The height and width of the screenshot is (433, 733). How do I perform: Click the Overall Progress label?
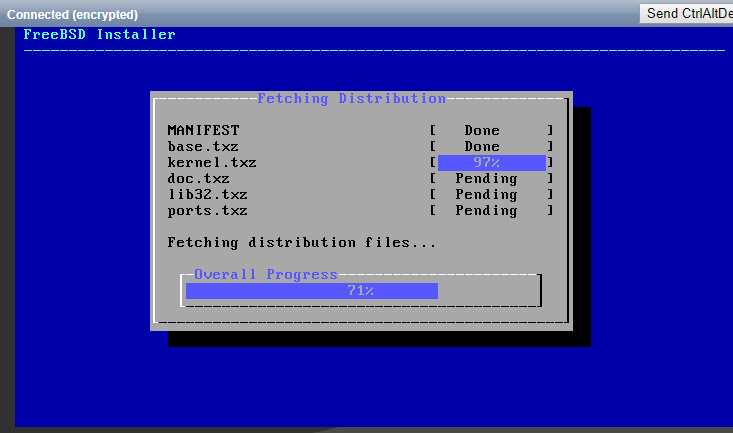(266, 274)
